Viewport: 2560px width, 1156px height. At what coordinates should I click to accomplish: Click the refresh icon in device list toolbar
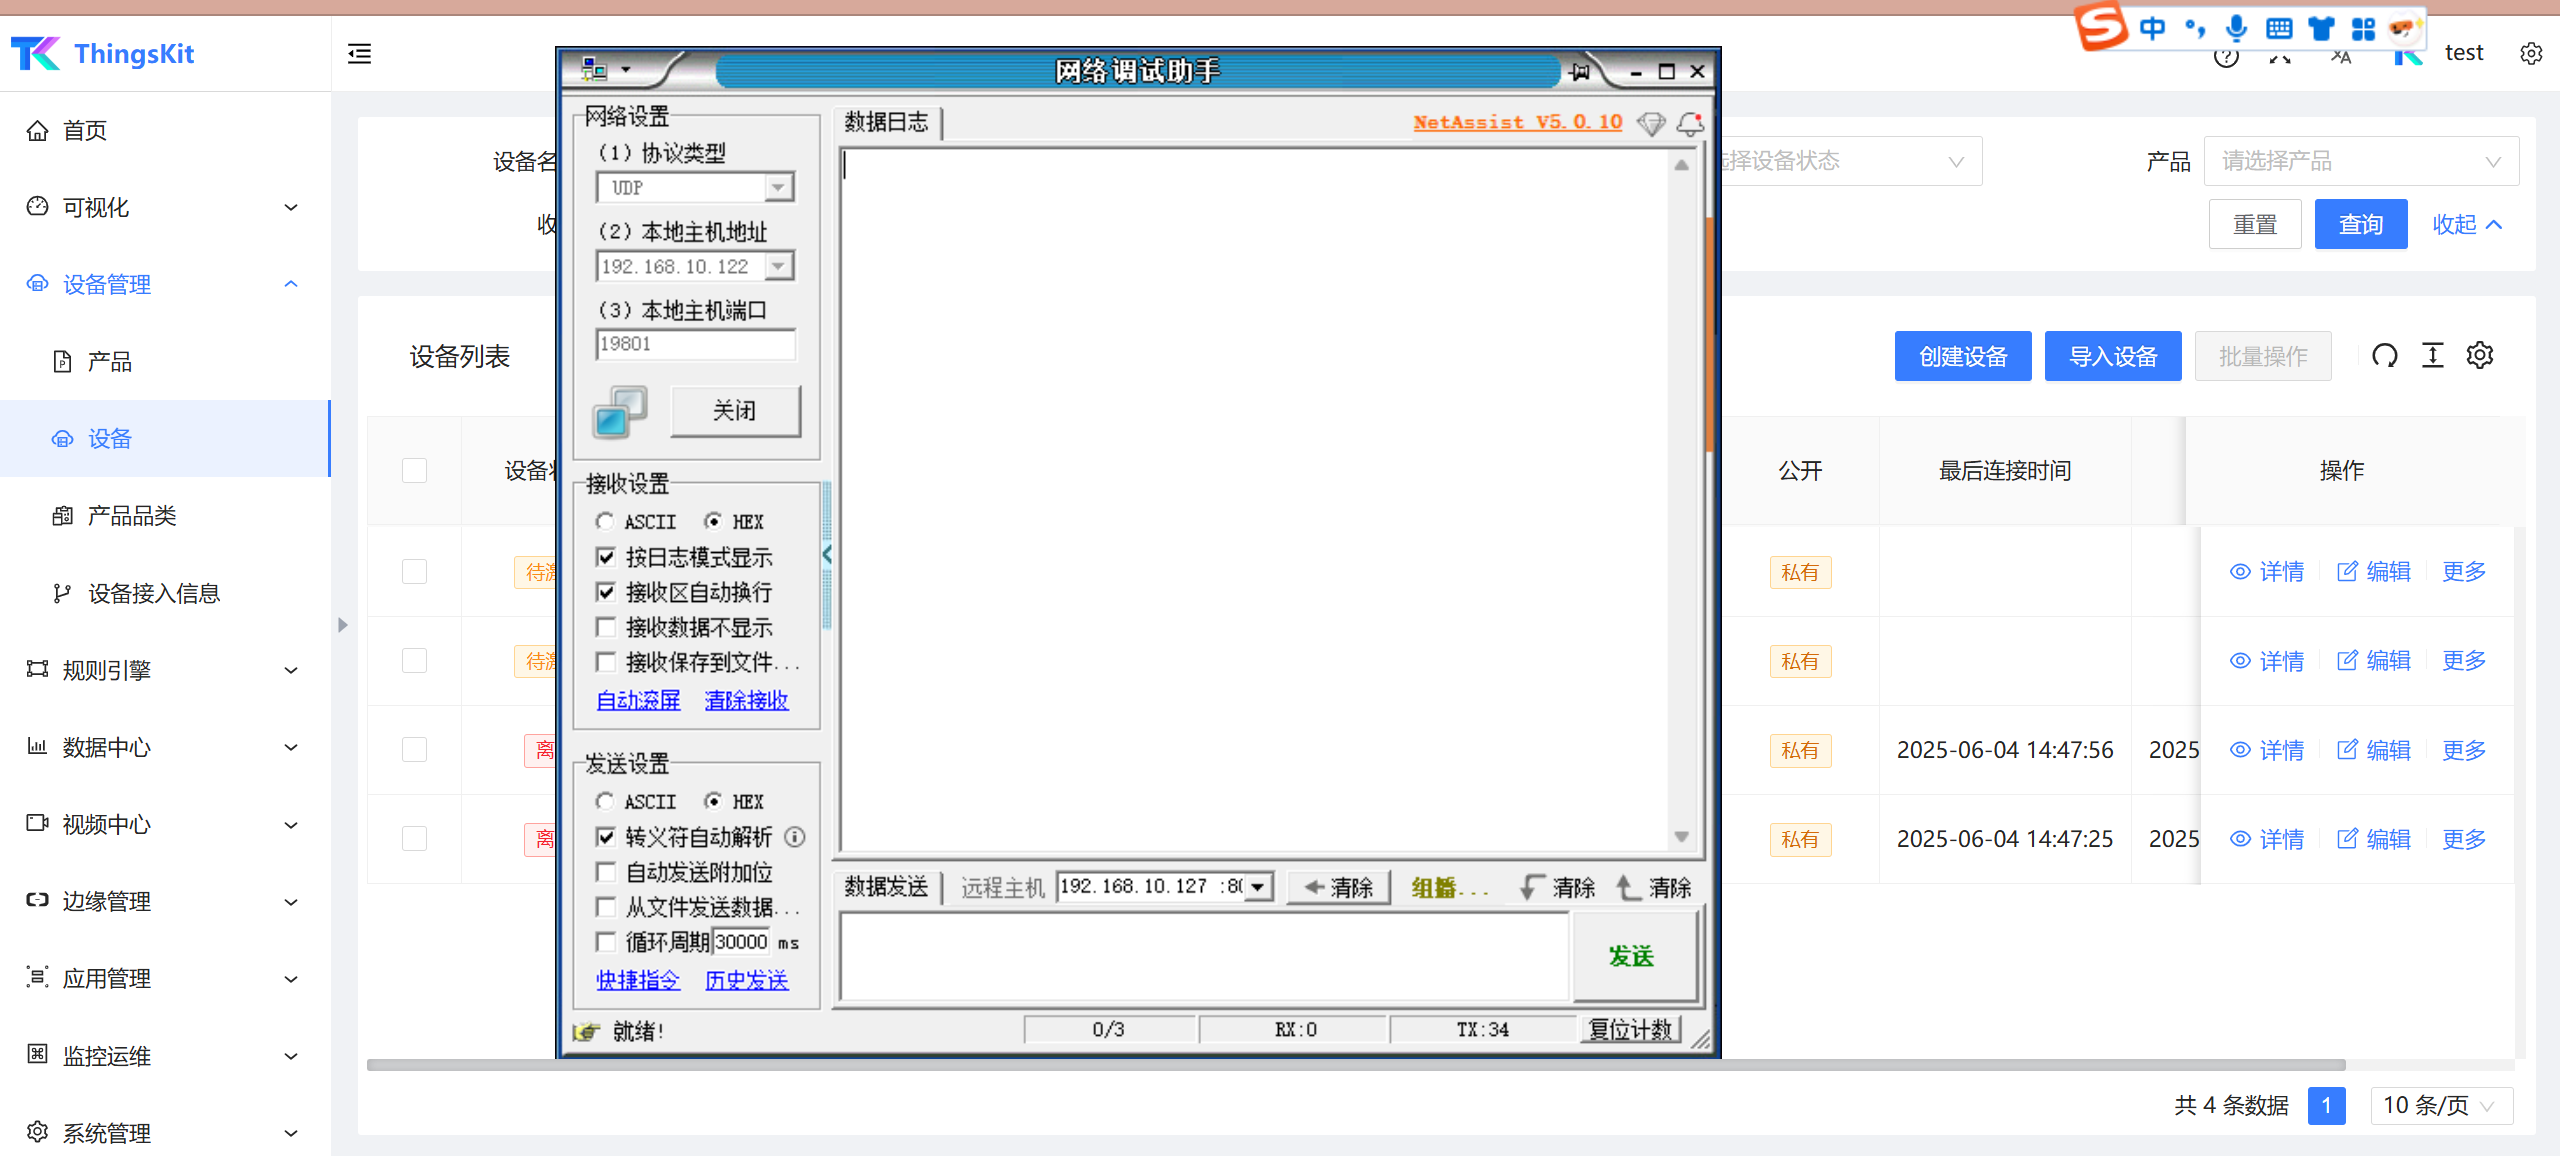pos(2384,356)
